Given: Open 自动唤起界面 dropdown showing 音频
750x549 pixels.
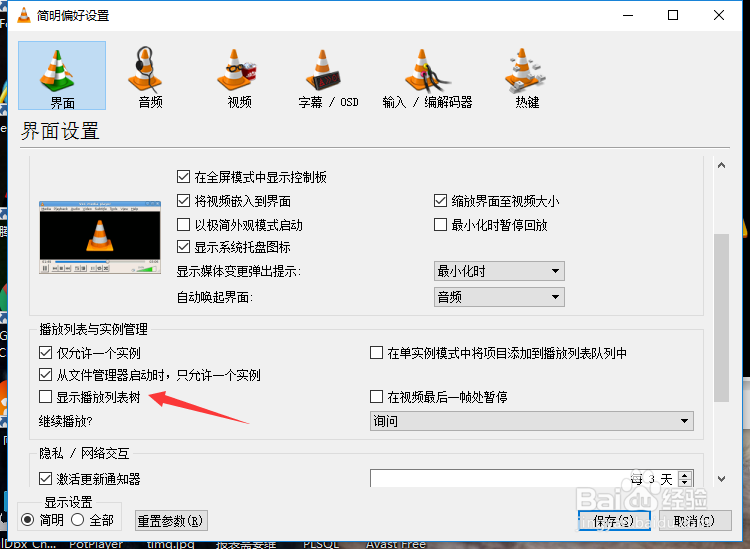Looking at the screenshot, I should [499, 297].
